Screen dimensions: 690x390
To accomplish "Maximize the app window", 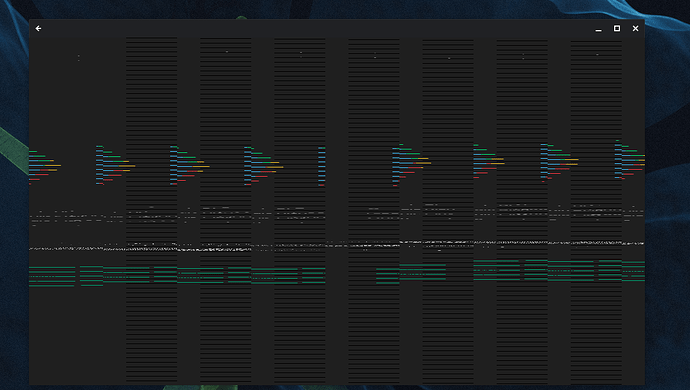I will pyautogui.click(x=617, y=28).
